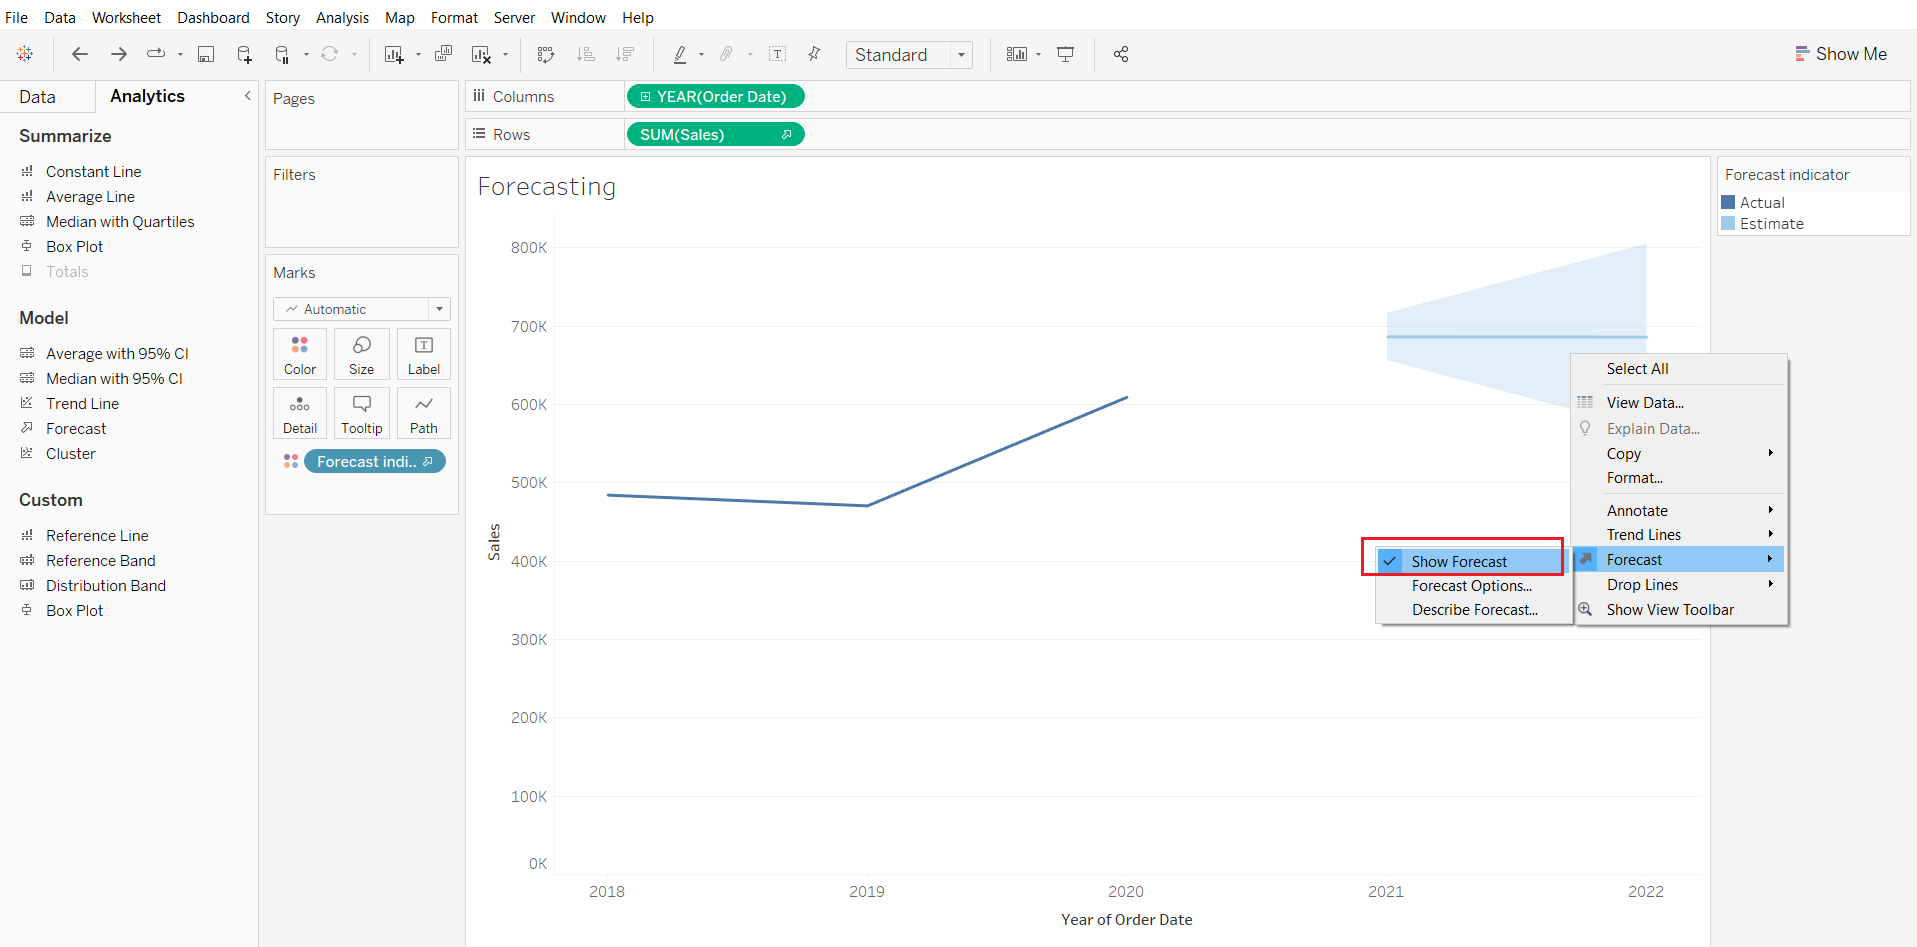Open the Path marks card button
The width and height of the screenshot is (1917, 947).
point(424,413)
